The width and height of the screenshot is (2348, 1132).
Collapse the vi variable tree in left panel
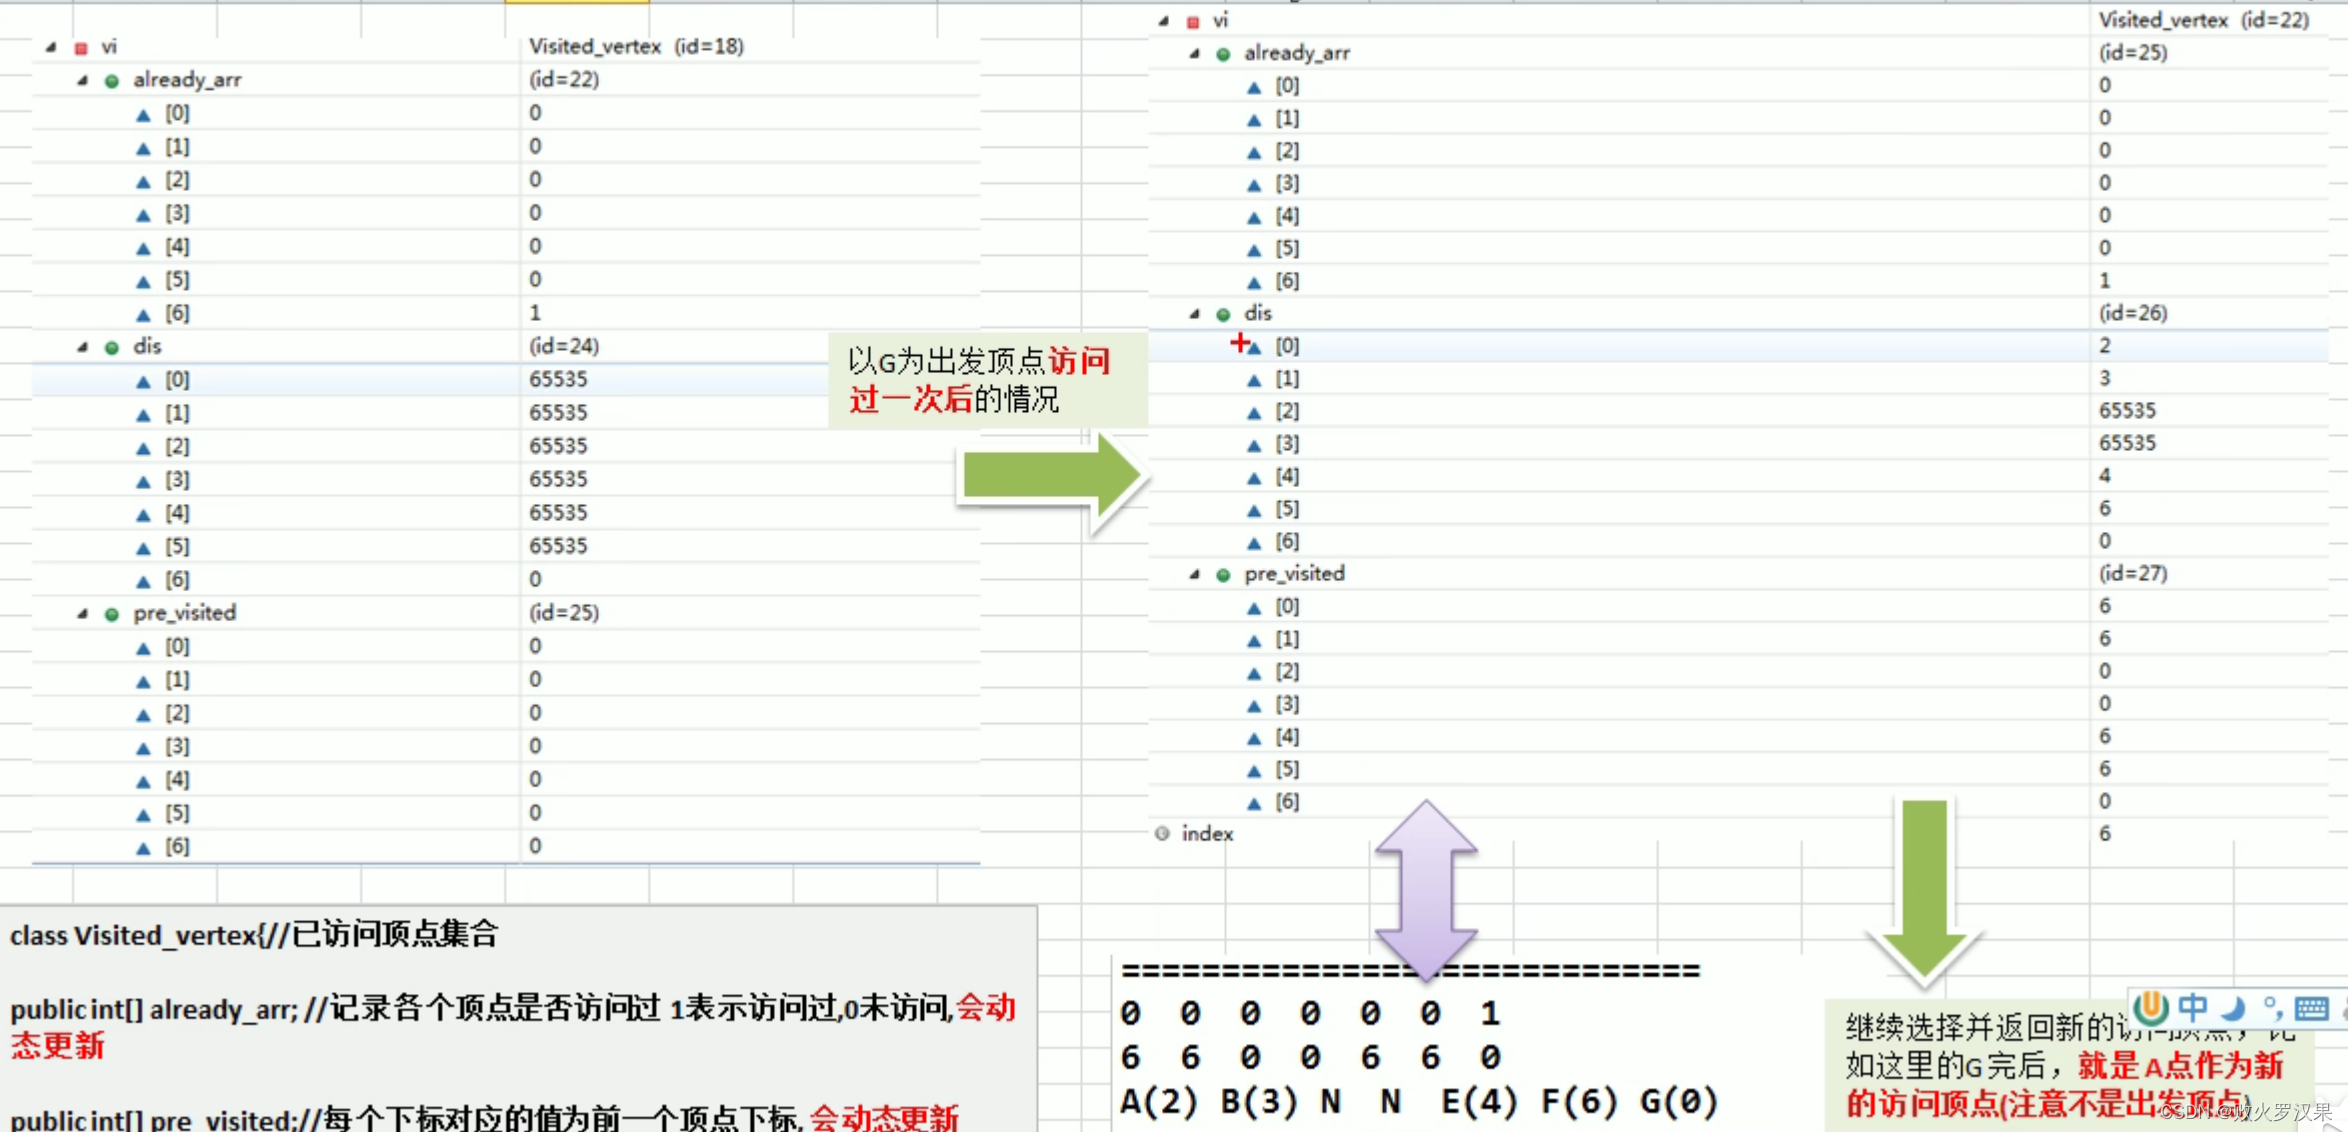(49, 46)
